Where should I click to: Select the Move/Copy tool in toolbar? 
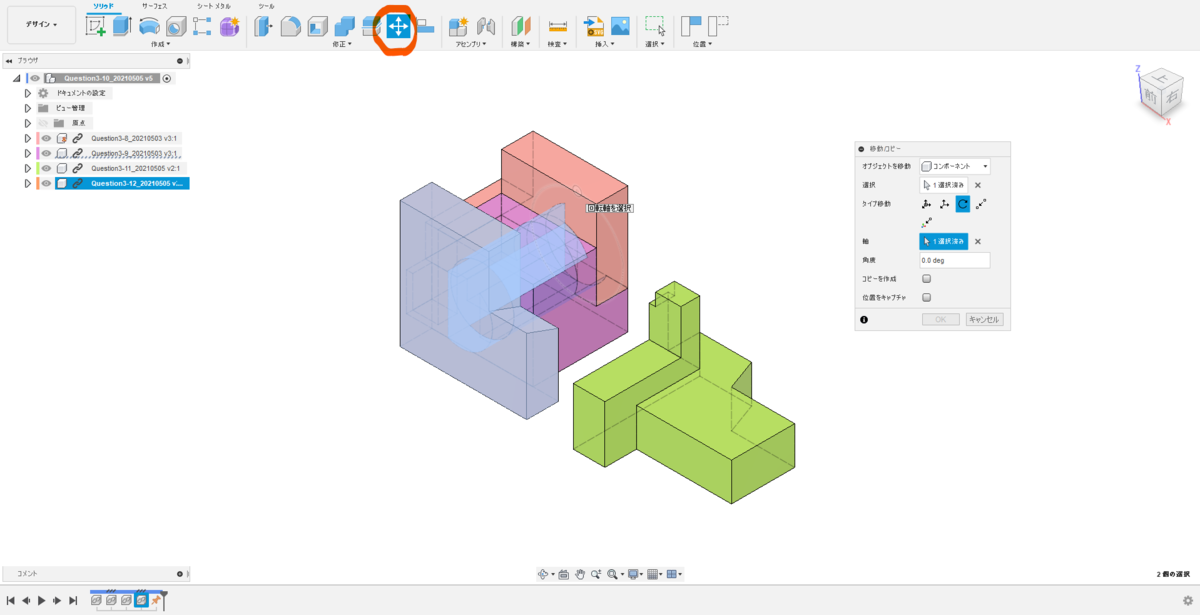pos(398,27)
